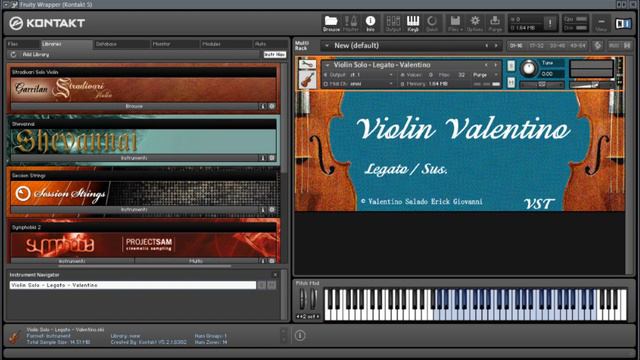Switch to the Files tab

(22, 44)
